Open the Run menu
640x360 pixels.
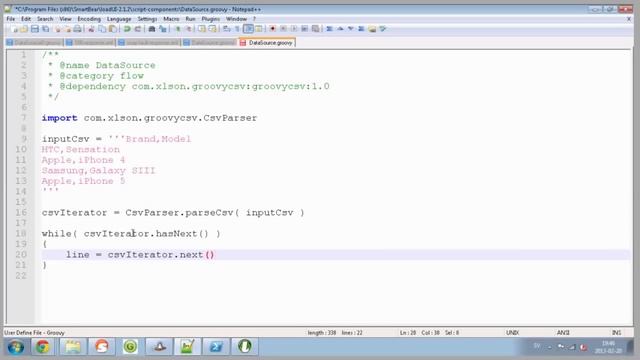click(x=190, y=19)
